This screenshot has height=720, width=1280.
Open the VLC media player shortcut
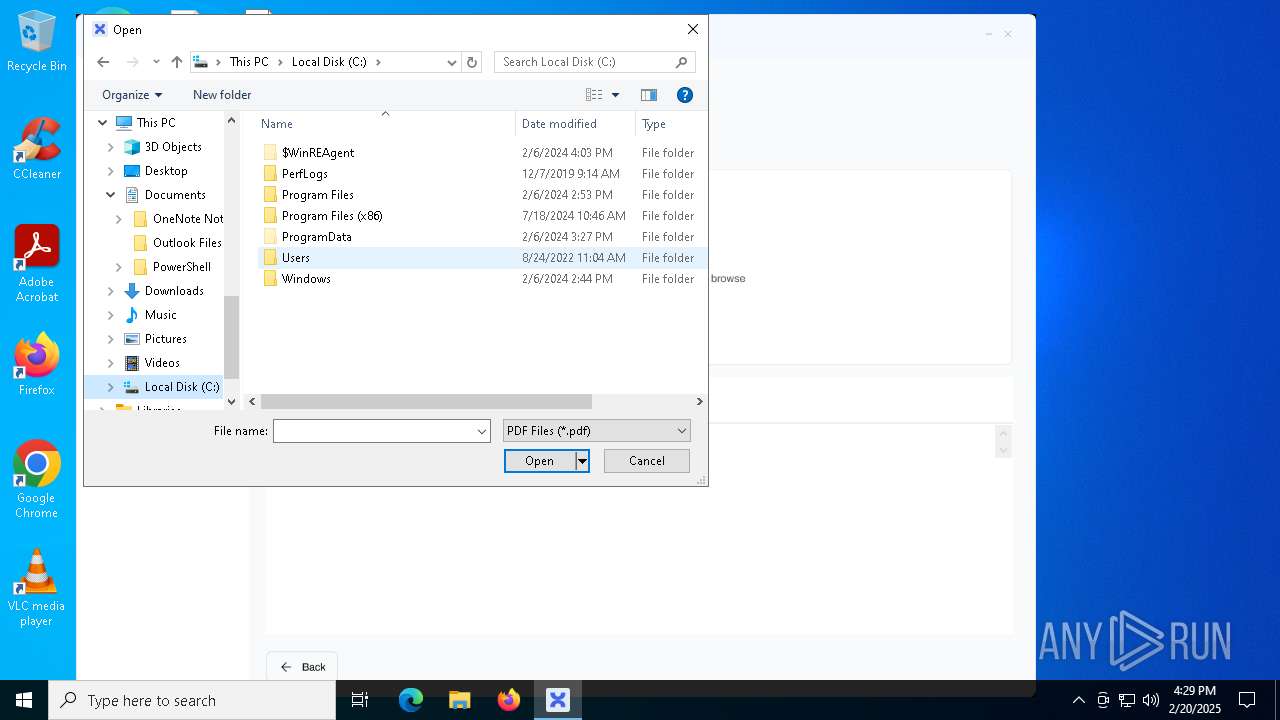(37, 588)
